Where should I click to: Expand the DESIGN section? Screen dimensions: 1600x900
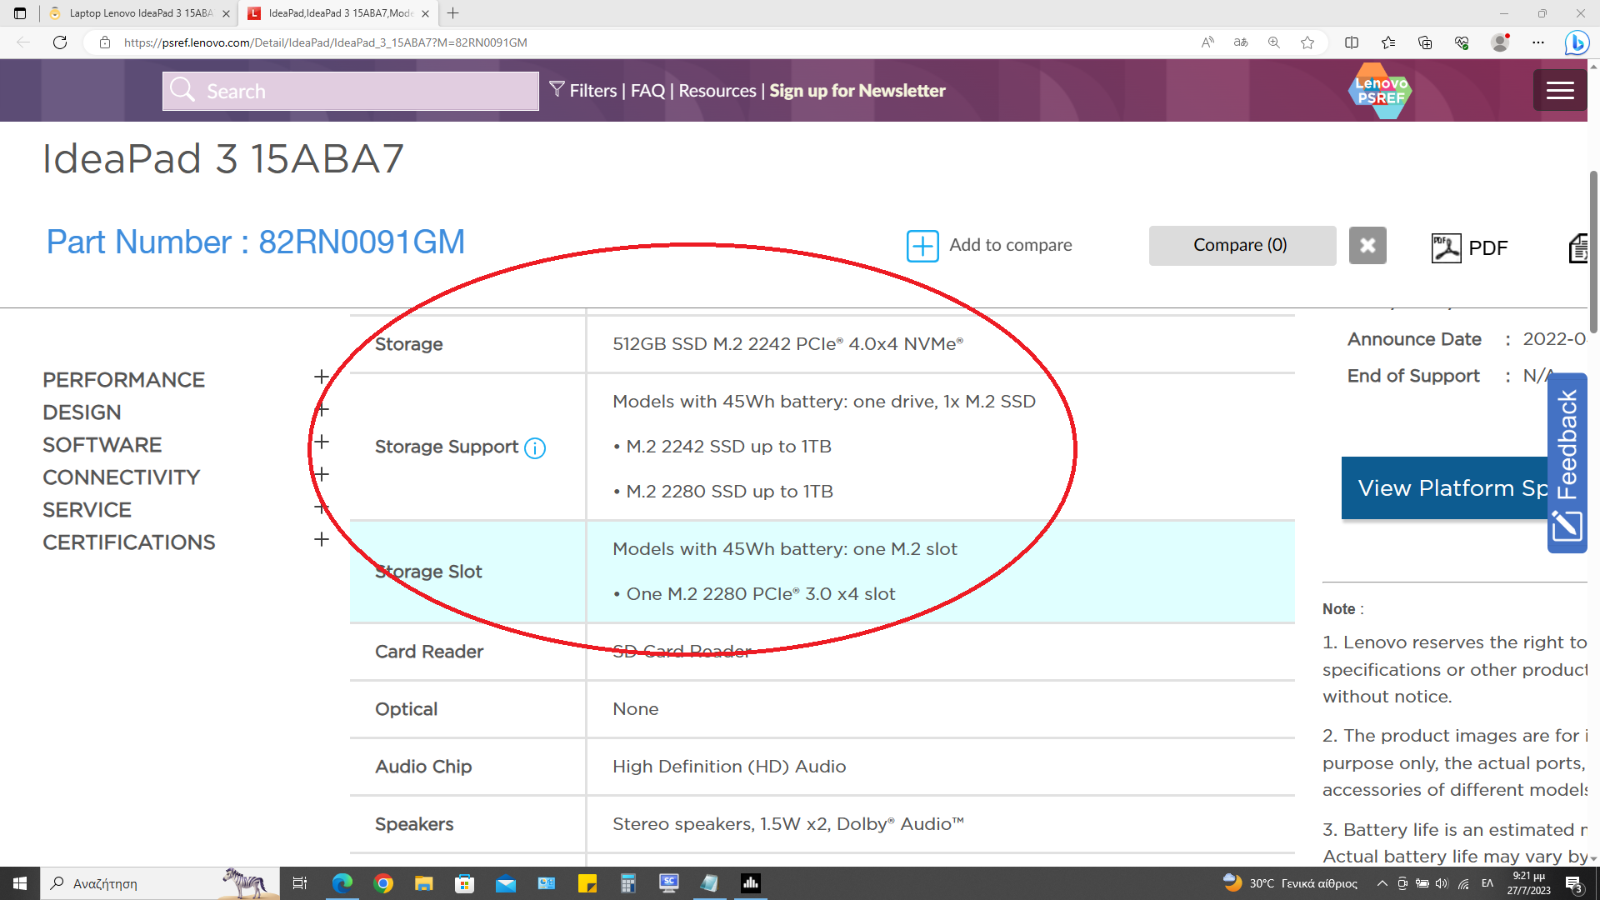pyautogui.click(x=321, y=410)
